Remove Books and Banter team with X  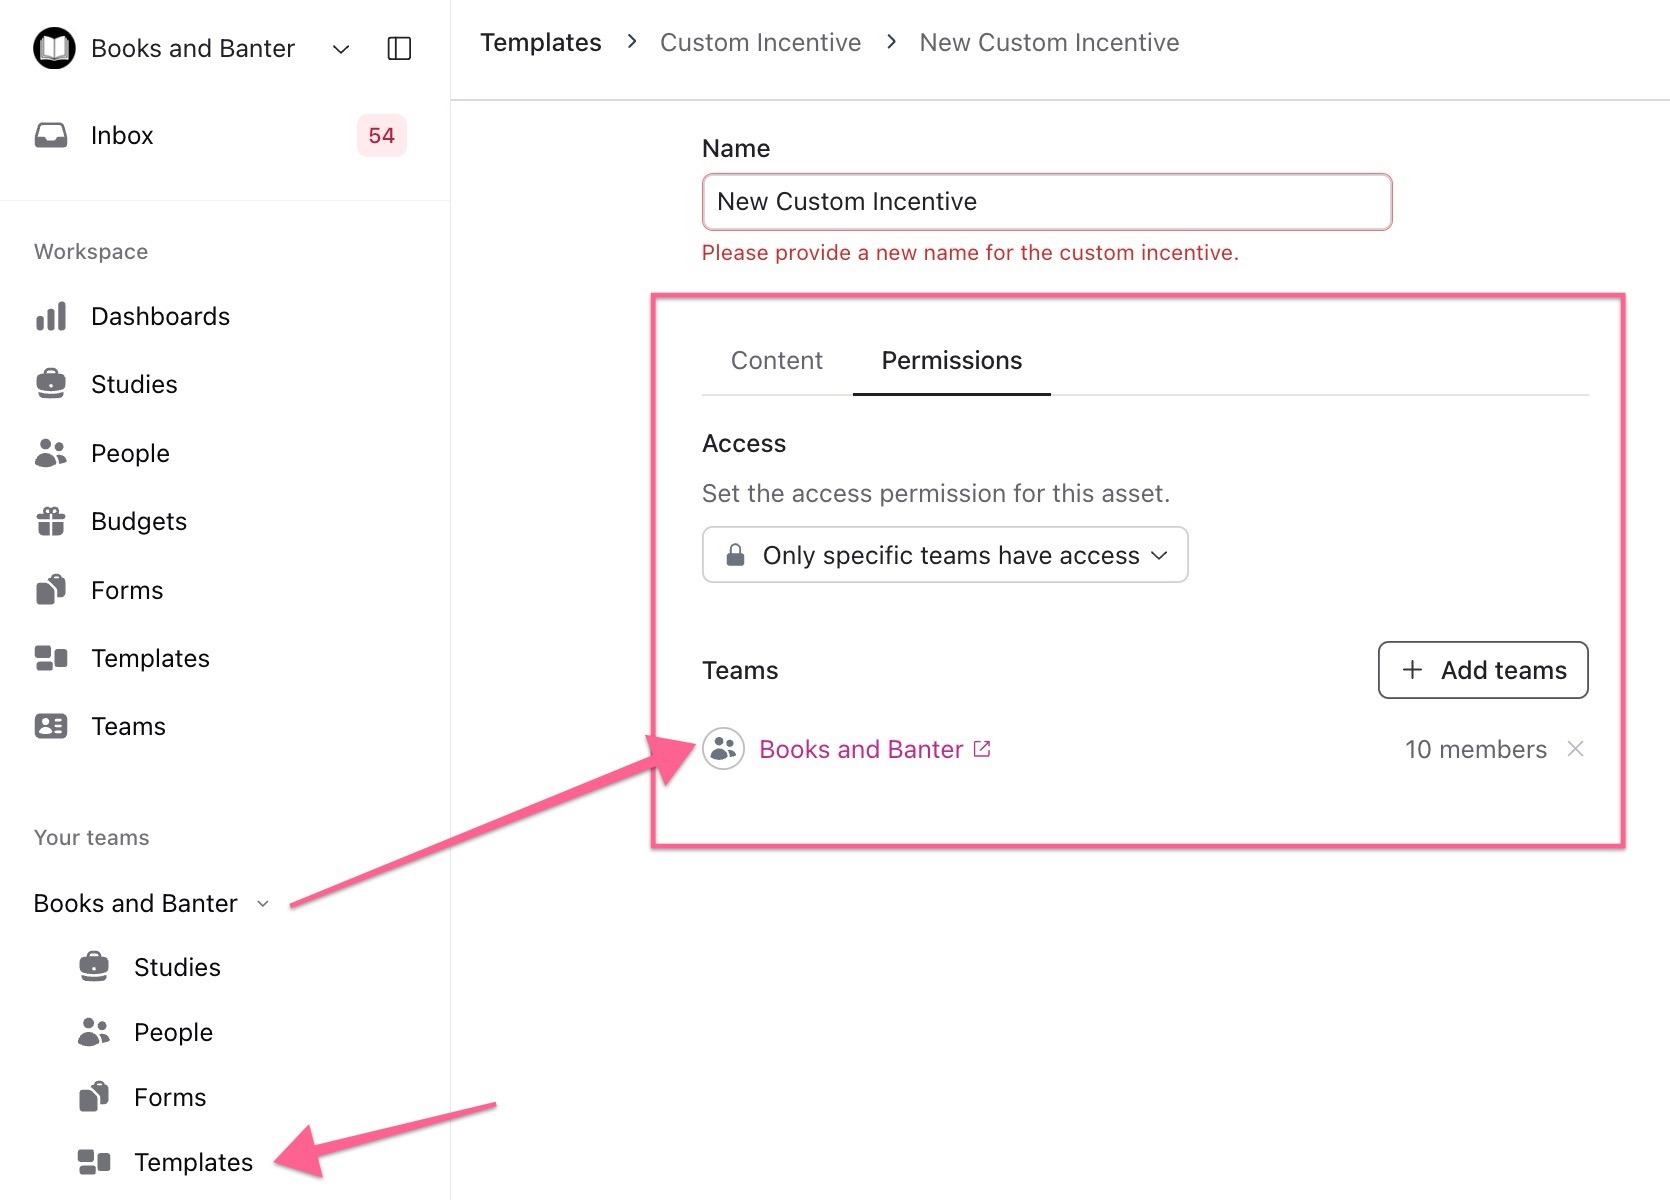[1575, 749]
